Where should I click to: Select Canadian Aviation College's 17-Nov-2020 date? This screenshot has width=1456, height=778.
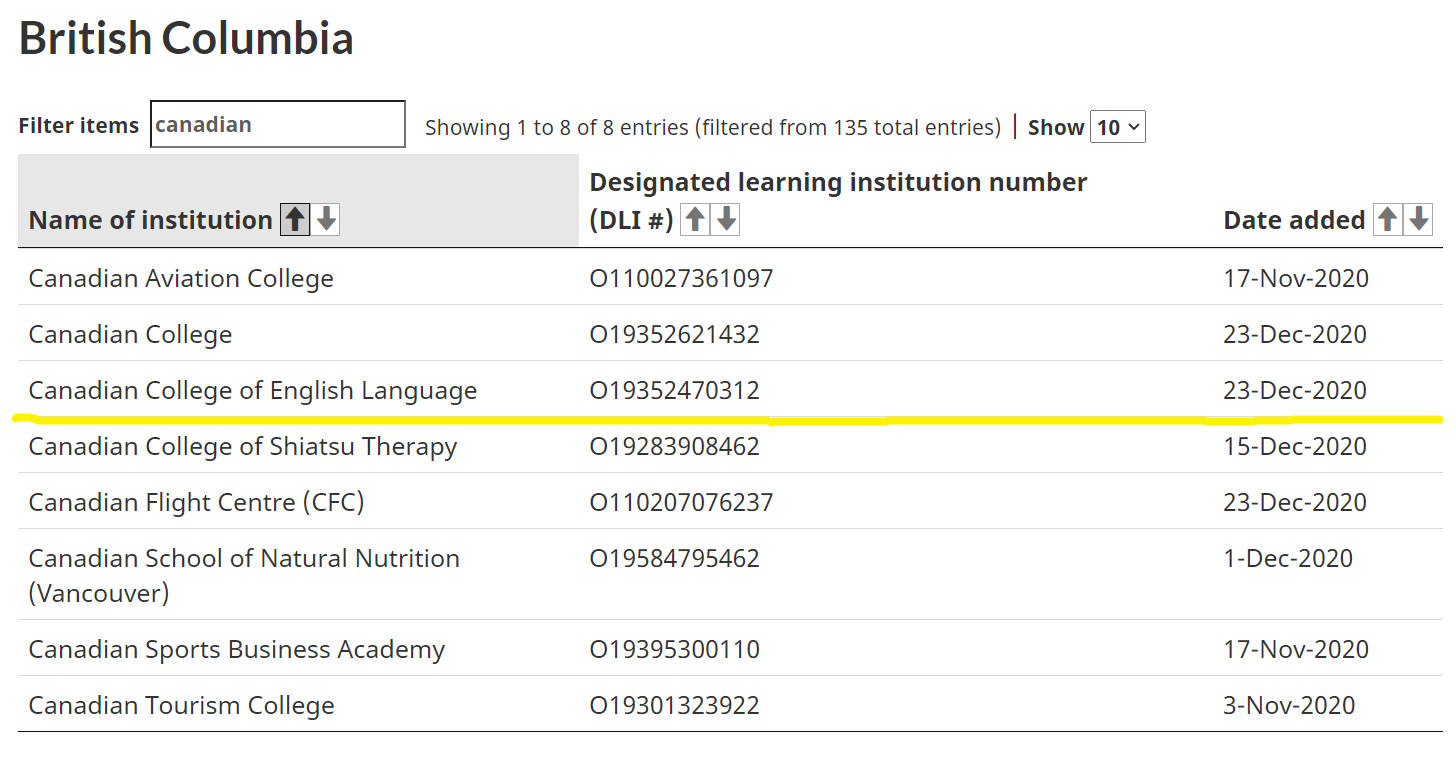(x=1295, y=278)
